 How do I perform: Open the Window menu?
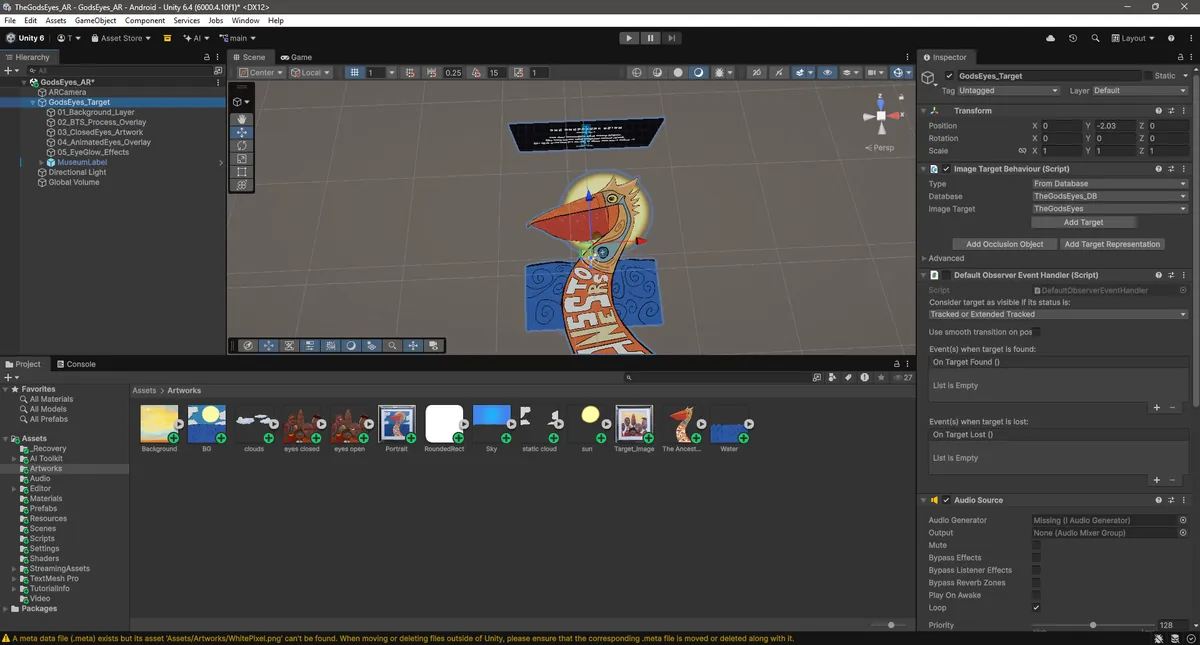tap(245, 20)
